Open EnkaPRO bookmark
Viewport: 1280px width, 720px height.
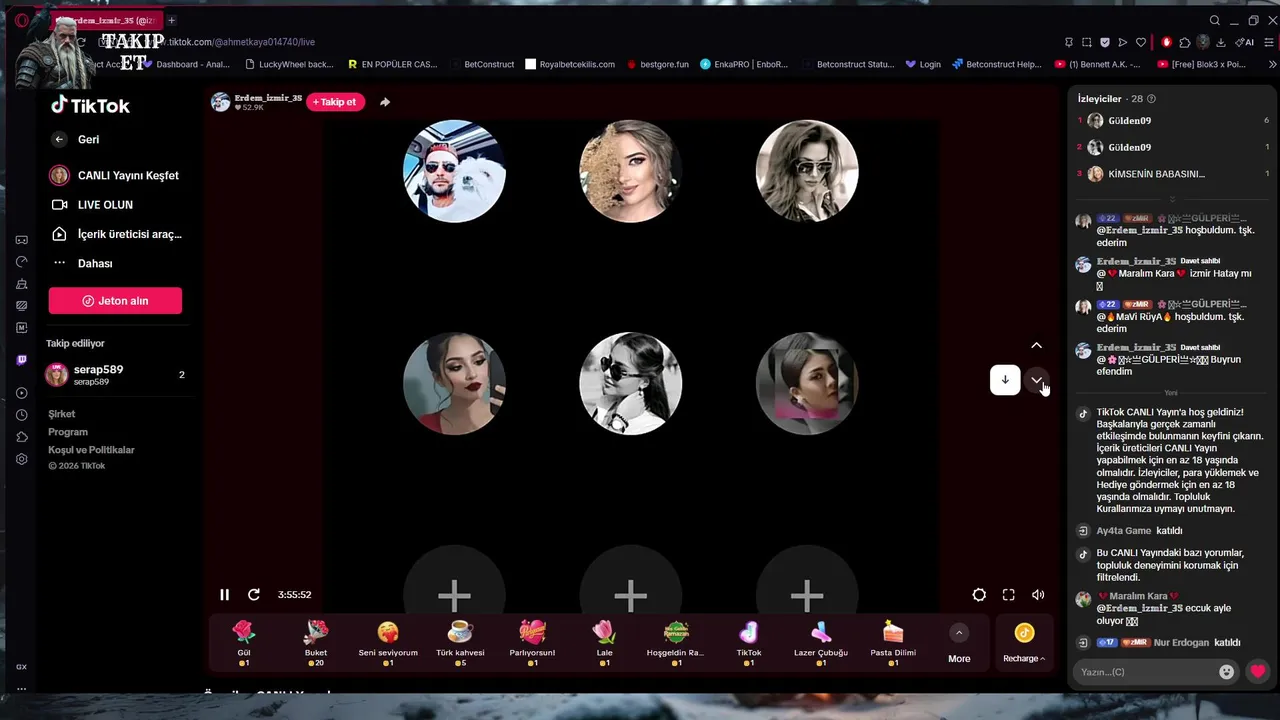744,64
